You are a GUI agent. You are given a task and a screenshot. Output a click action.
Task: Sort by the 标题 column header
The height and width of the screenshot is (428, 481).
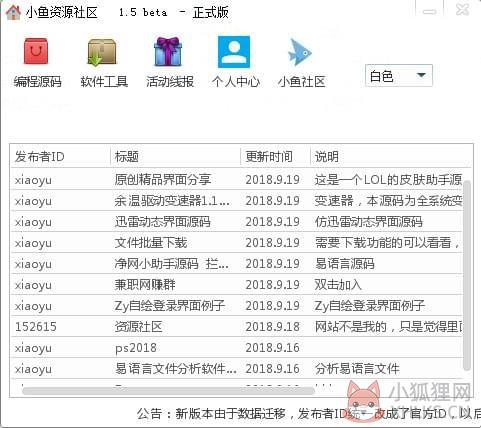tap(176, 156)
